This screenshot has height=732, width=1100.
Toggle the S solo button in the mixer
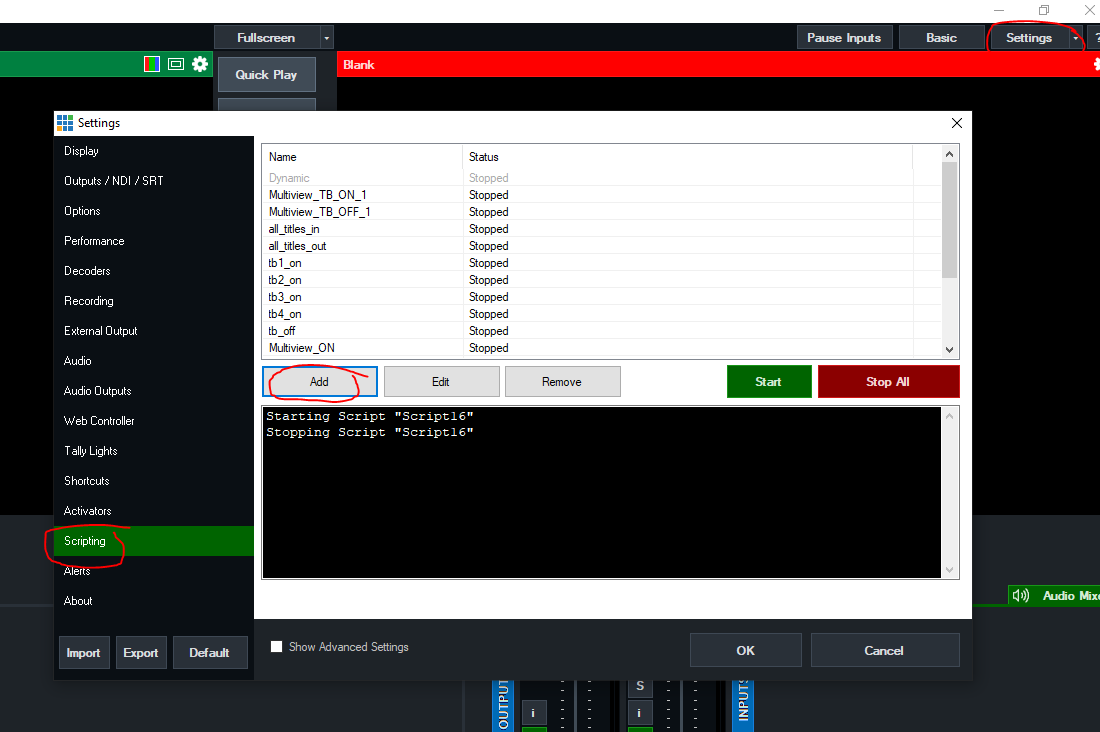pyautogui.click(x=639, y=687)
